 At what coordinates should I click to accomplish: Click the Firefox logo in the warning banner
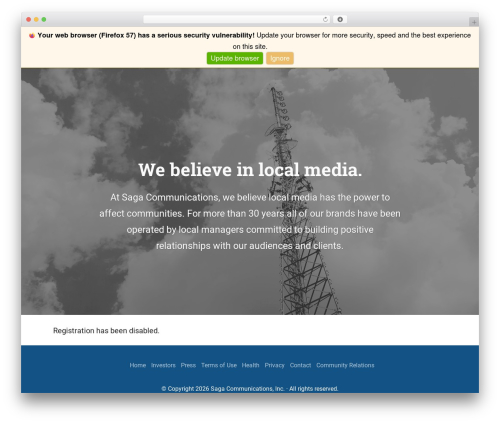coord(32,36)
